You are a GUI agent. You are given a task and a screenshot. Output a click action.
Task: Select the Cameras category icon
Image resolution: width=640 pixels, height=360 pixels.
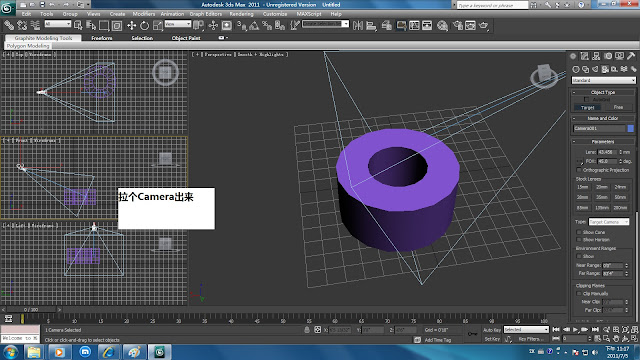[605, 69]
